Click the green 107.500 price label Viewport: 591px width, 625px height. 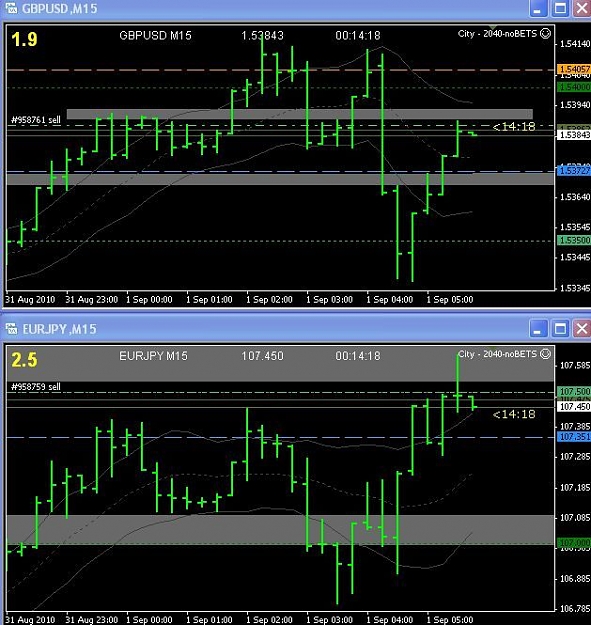click(574, 391)
